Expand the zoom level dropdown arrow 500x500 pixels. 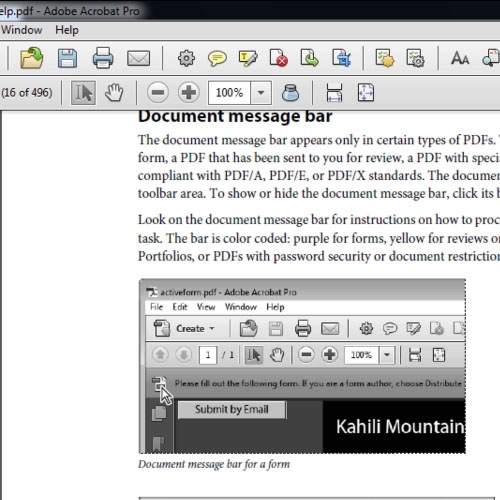(261, 92)
